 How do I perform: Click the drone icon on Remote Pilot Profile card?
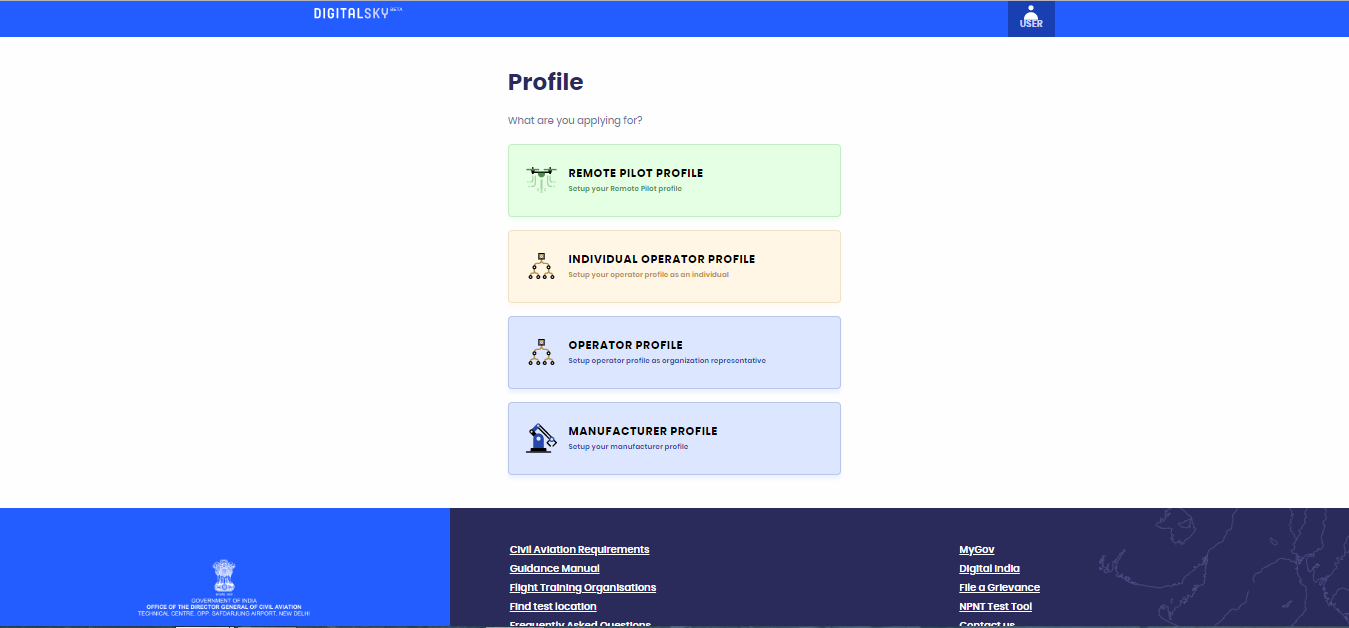point(541,177)
